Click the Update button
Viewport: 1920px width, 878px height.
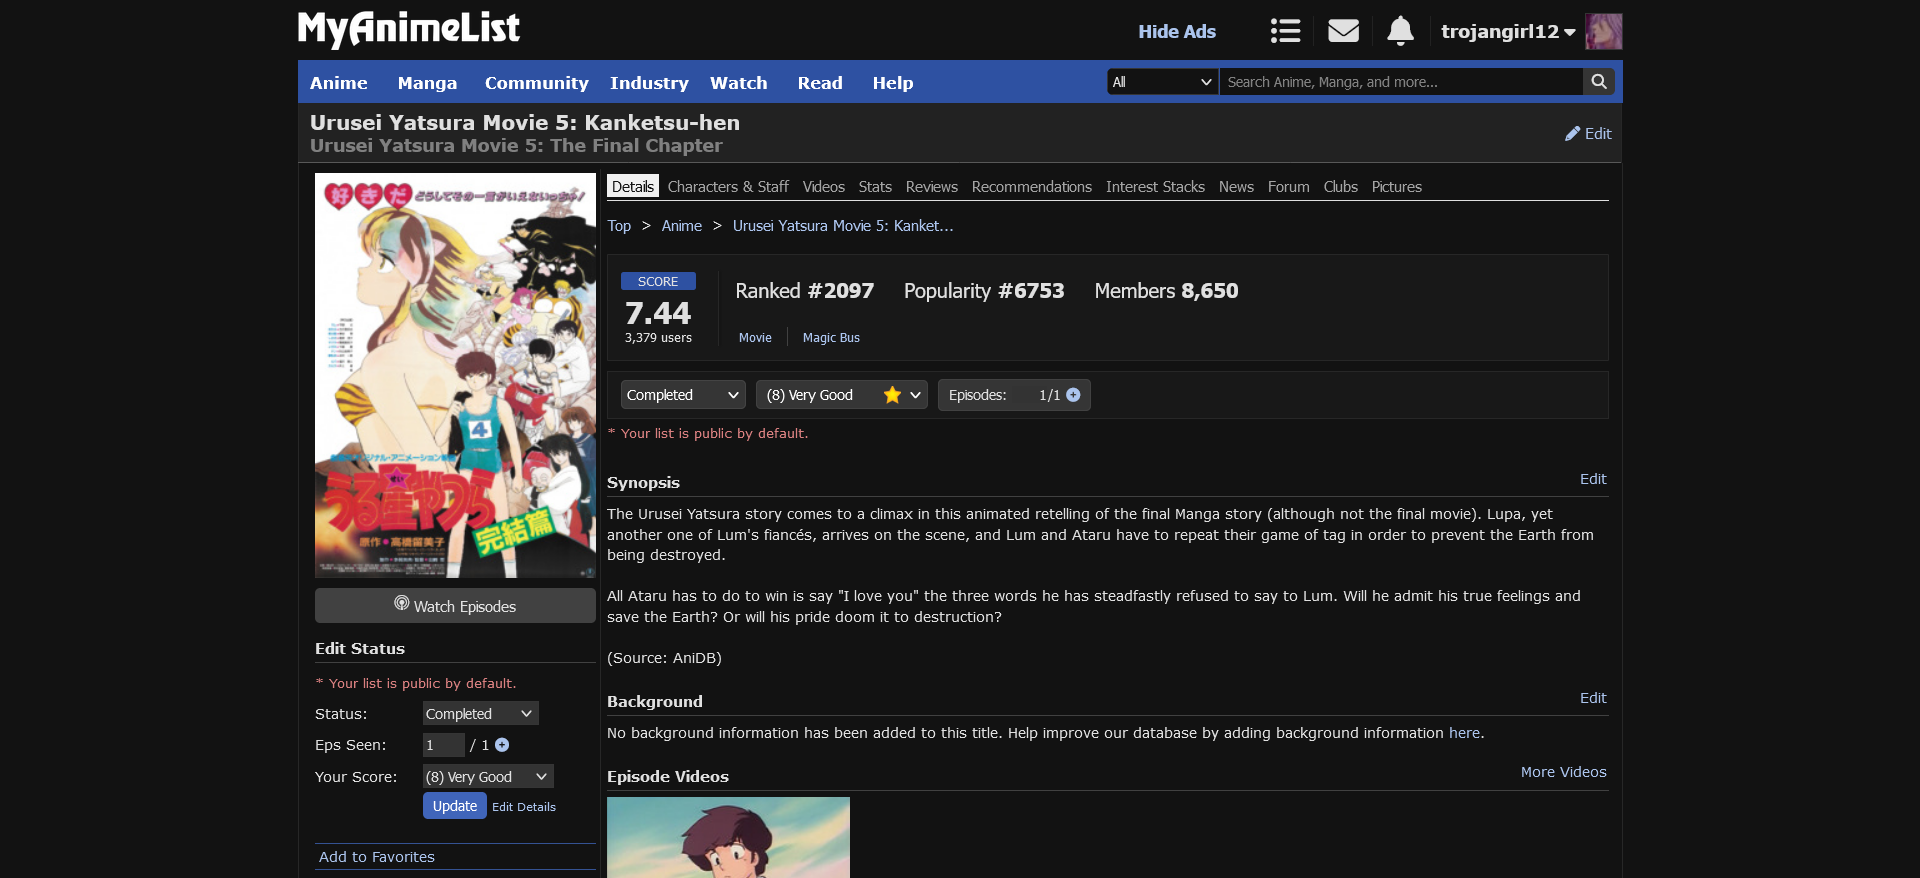point(454,806)
